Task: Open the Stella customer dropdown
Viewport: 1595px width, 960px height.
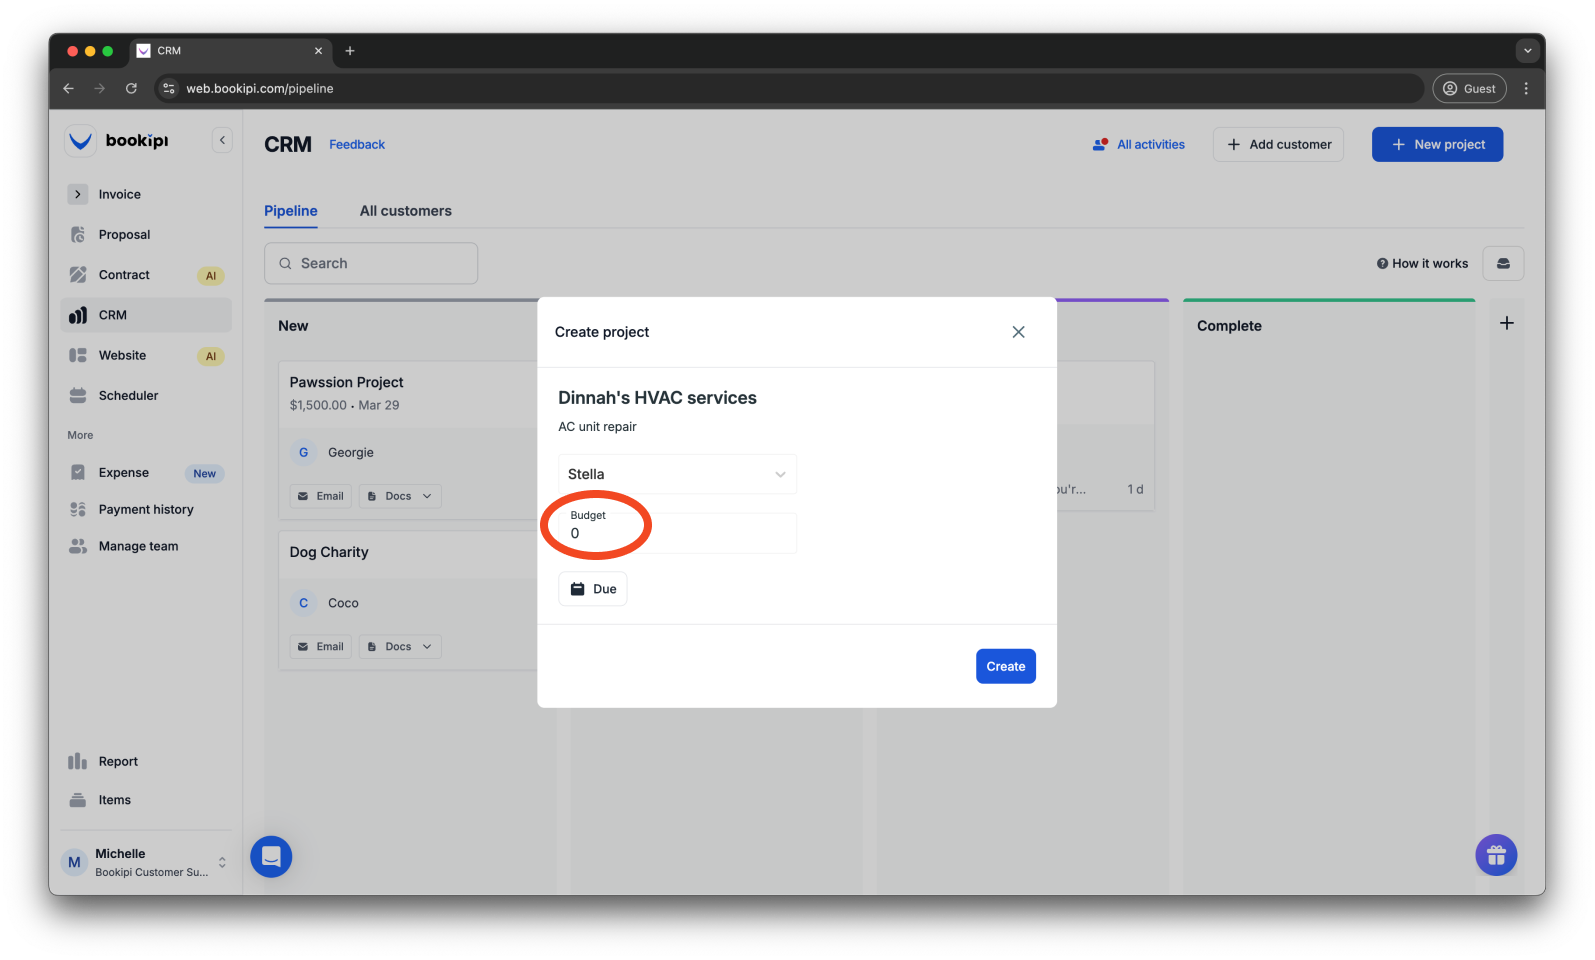Action: point(677,474)
